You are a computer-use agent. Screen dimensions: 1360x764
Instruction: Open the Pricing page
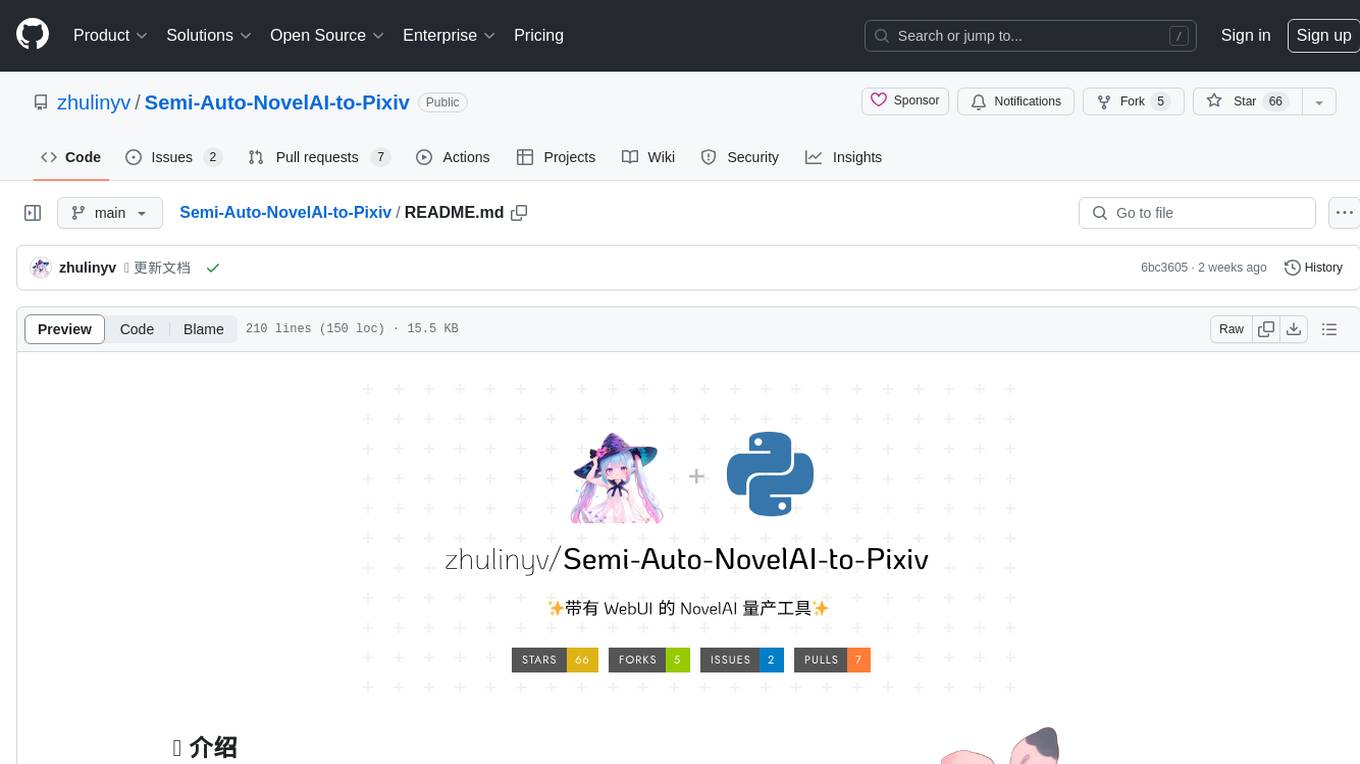click(x=539, y=35)
